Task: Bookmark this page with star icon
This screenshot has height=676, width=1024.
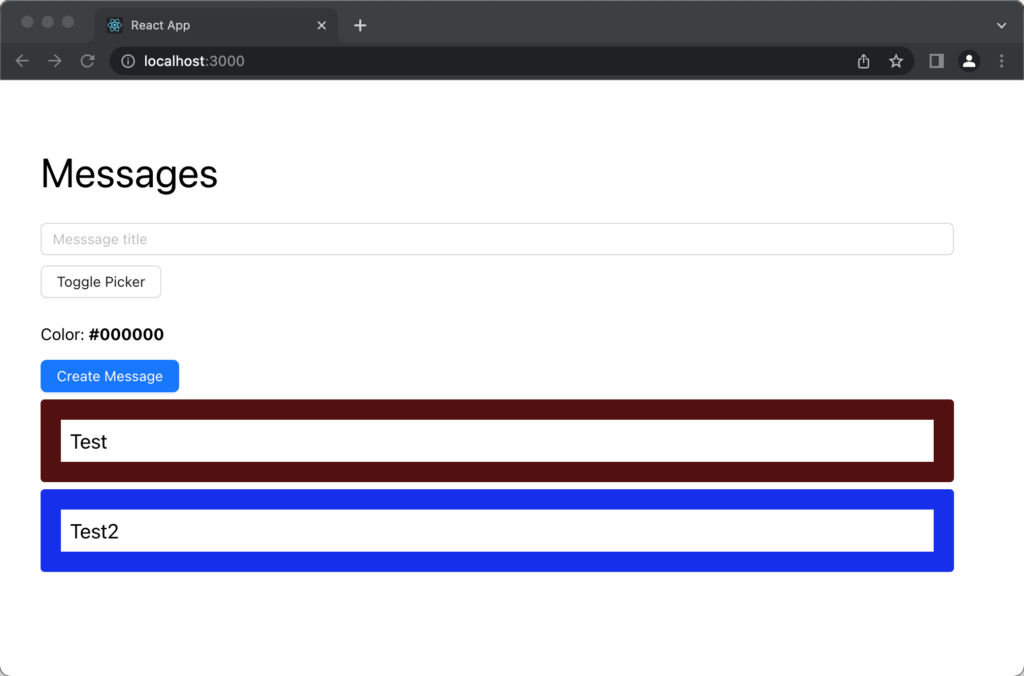Action: click(x=896, y=61)
